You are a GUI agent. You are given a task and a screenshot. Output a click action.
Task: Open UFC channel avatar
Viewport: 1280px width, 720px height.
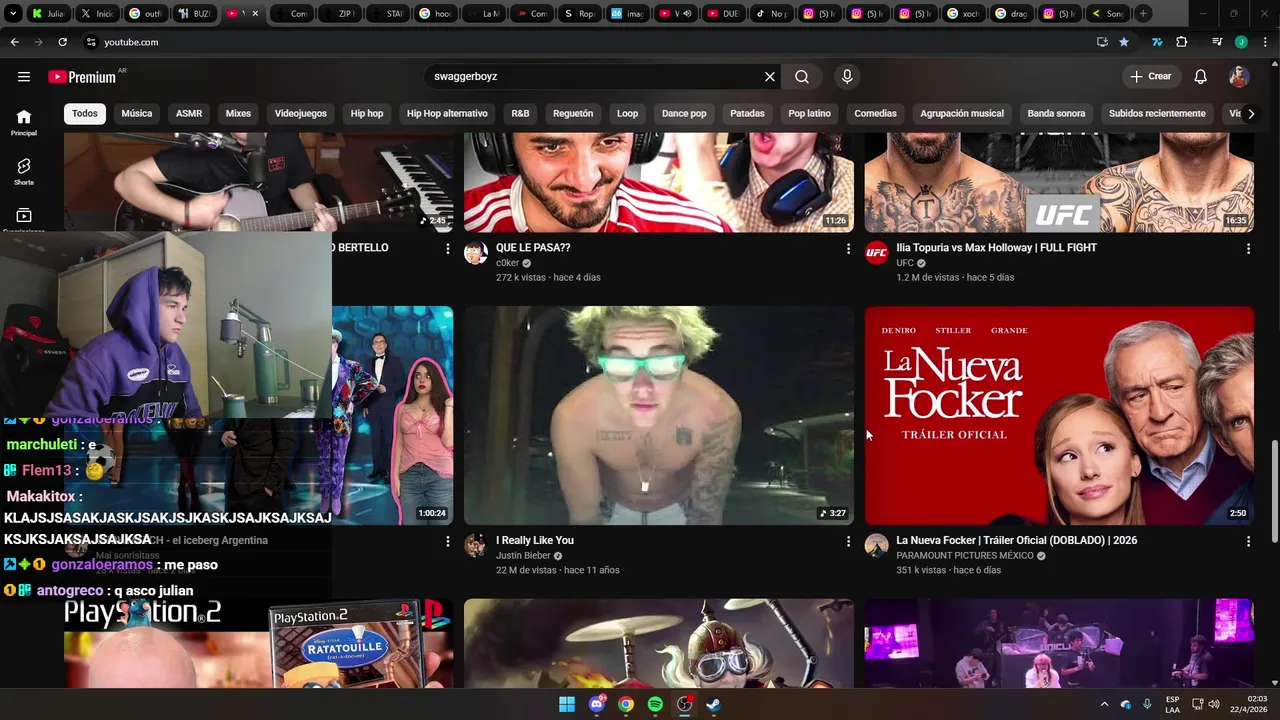point(876,253)
